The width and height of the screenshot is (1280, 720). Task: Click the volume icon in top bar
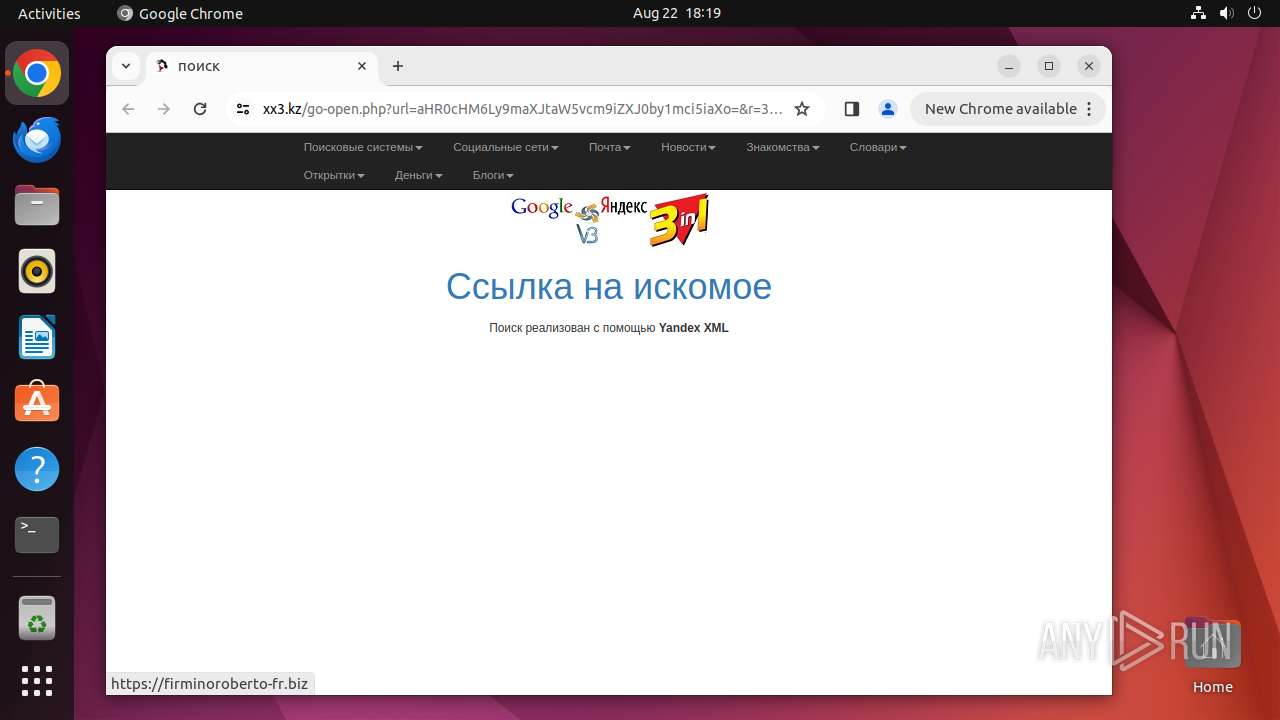[1226, 13]
